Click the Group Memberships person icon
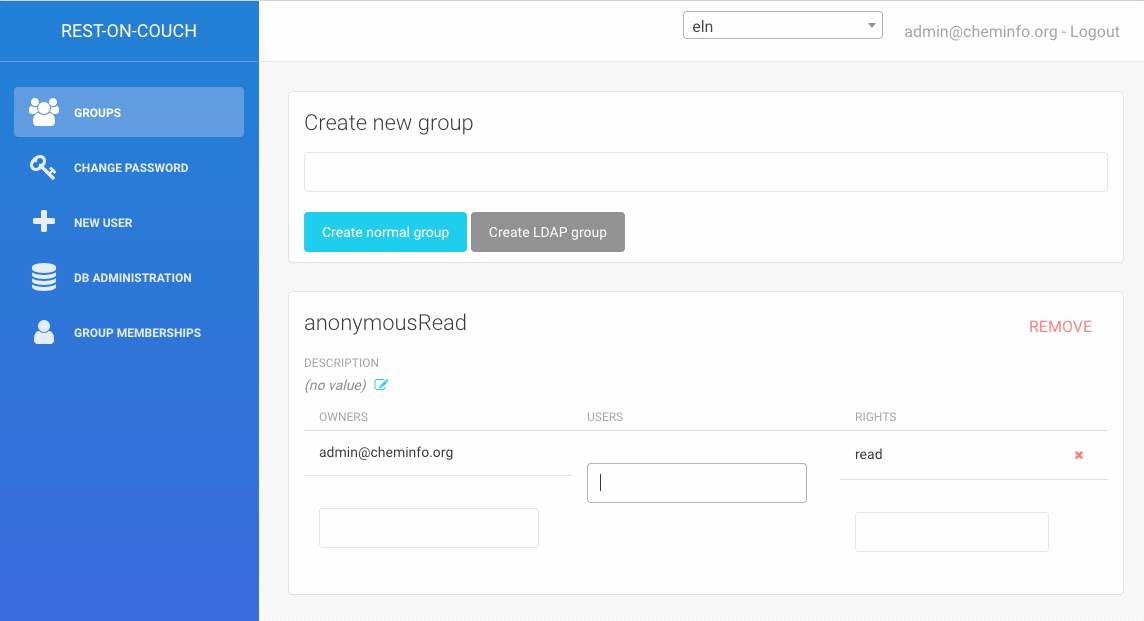Viewport: 1144px width, 621px height. click(44, 332)
